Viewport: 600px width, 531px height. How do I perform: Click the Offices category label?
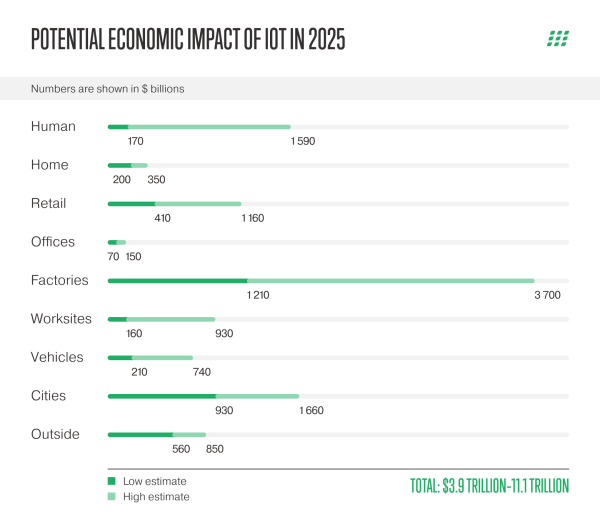(53, 242)
